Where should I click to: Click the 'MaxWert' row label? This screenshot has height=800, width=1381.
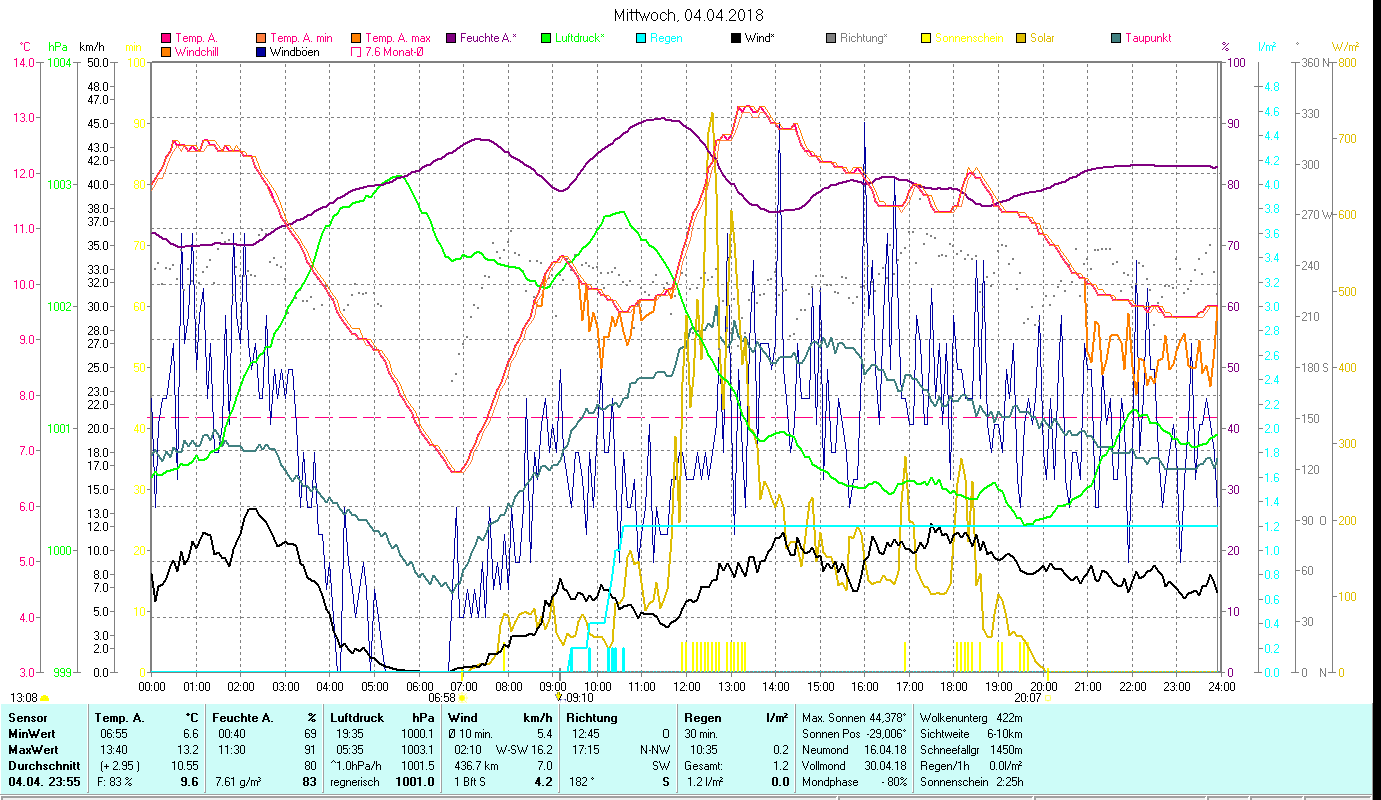[33, 750]
